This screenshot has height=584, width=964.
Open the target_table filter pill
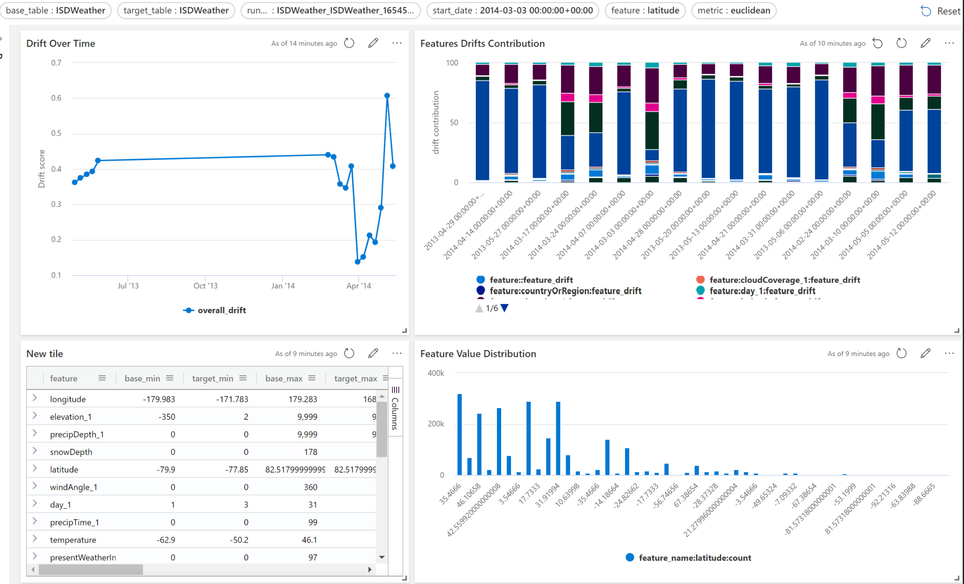pos(176,10)
